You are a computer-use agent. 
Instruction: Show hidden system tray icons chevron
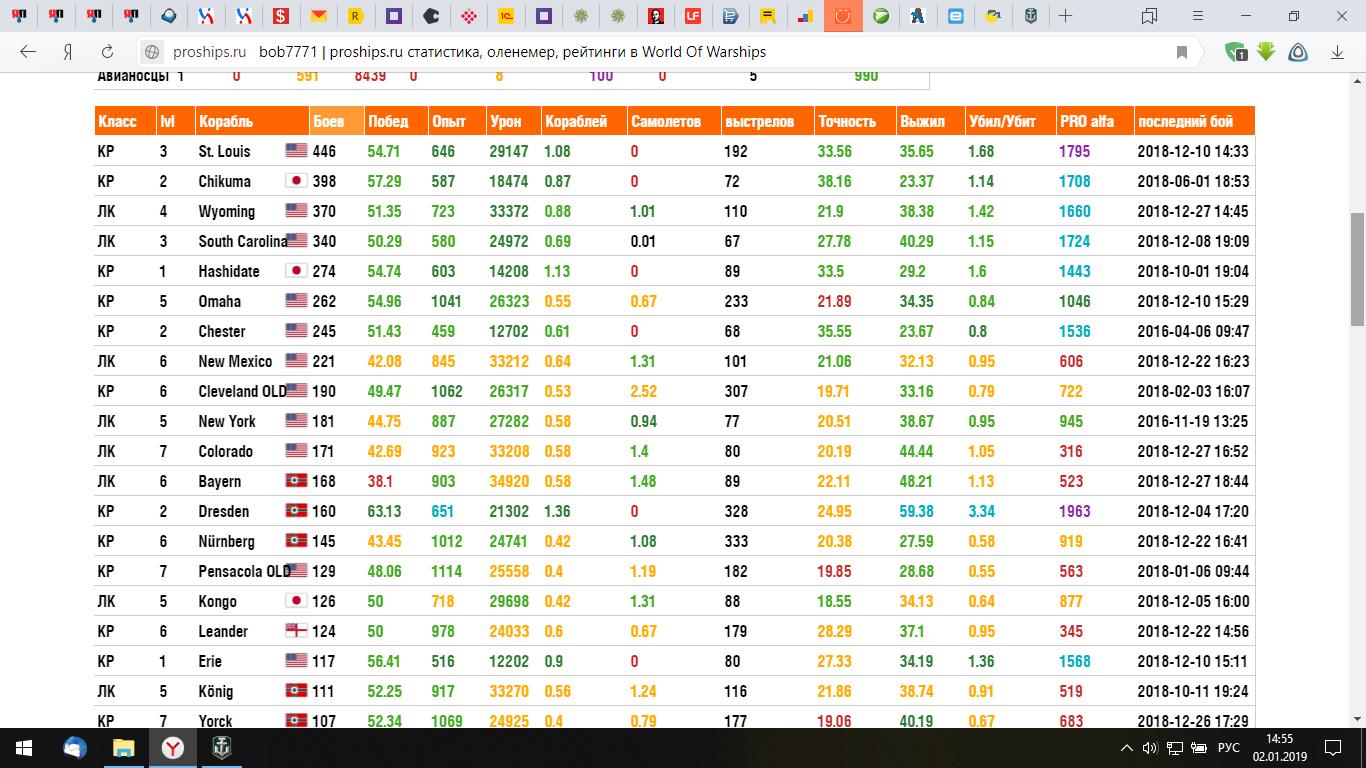pyautogui.click(x=1128, y=747)
